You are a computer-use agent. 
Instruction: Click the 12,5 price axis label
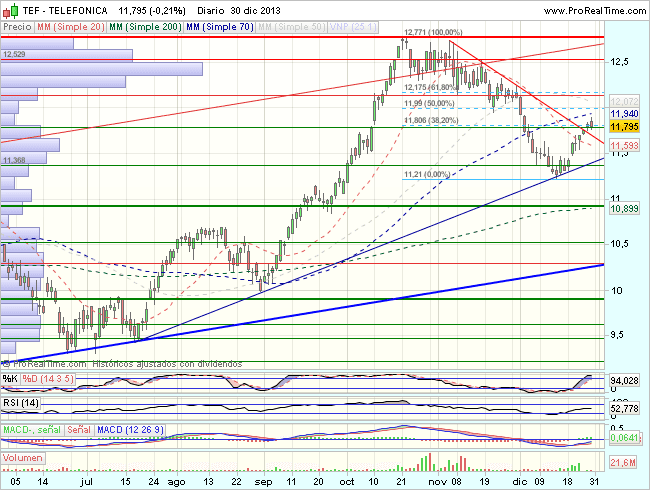[620, 62]
